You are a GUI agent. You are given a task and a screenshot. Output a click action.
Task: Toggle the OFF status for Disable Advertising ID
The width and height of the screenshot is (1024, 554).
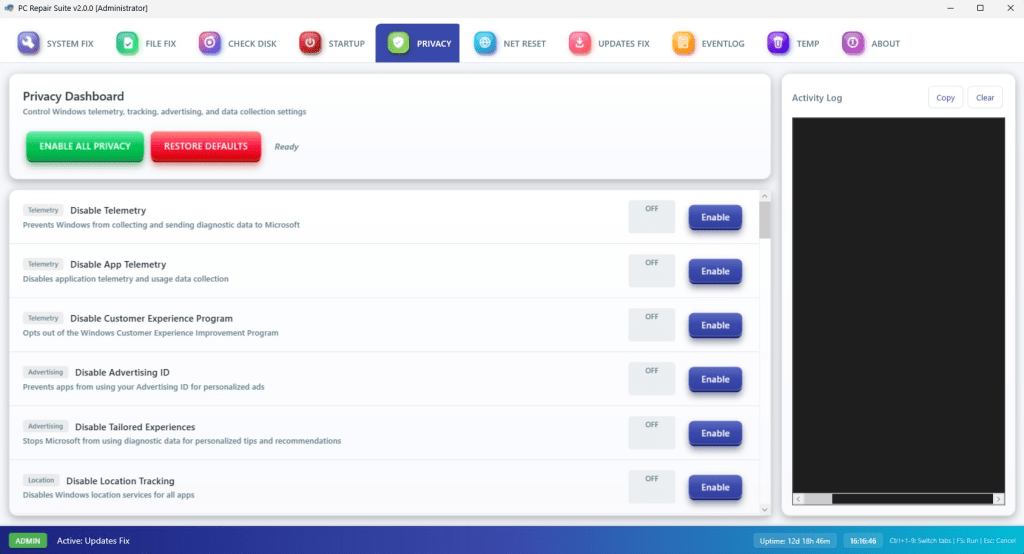tap(651, 378)
